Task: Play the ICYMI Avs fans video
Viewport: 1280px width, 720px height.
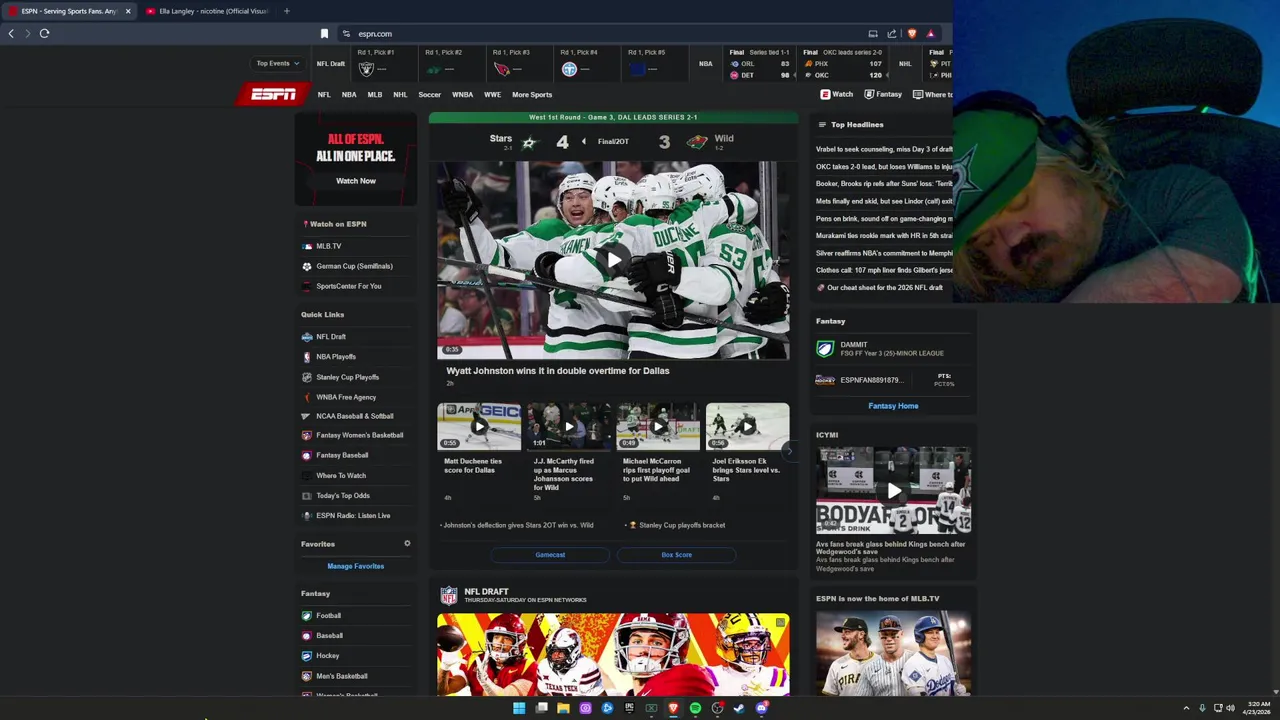Action: click(893, 490)
